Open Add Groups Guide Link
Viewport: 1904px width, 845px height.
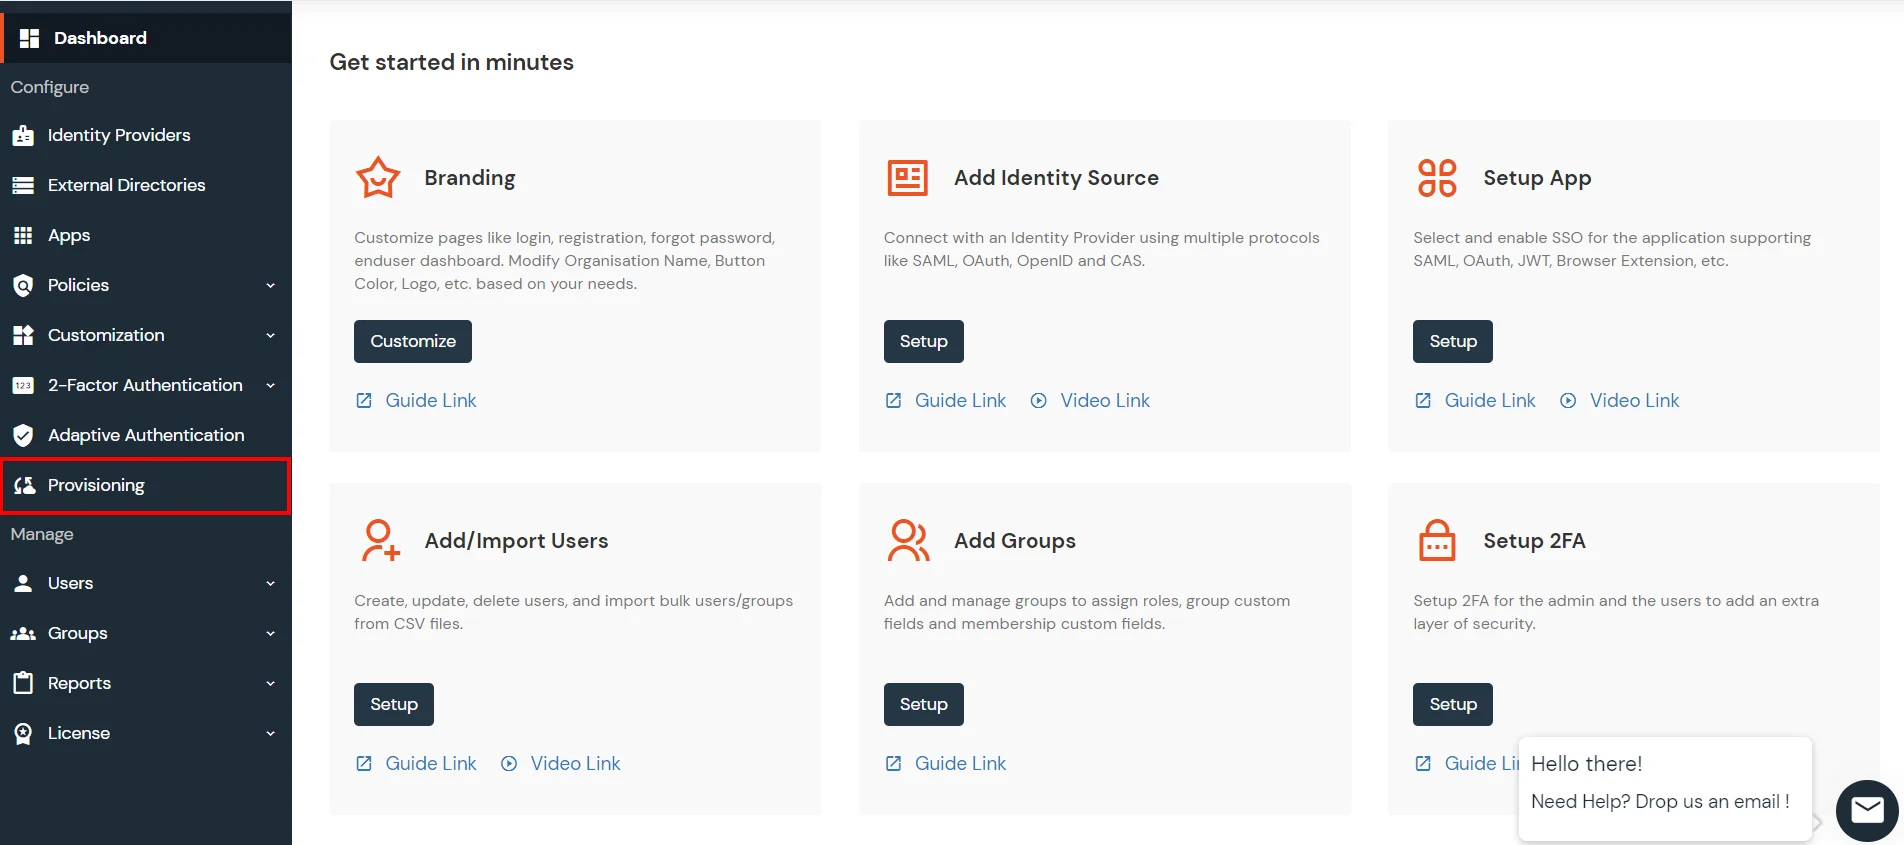[960, 763]
